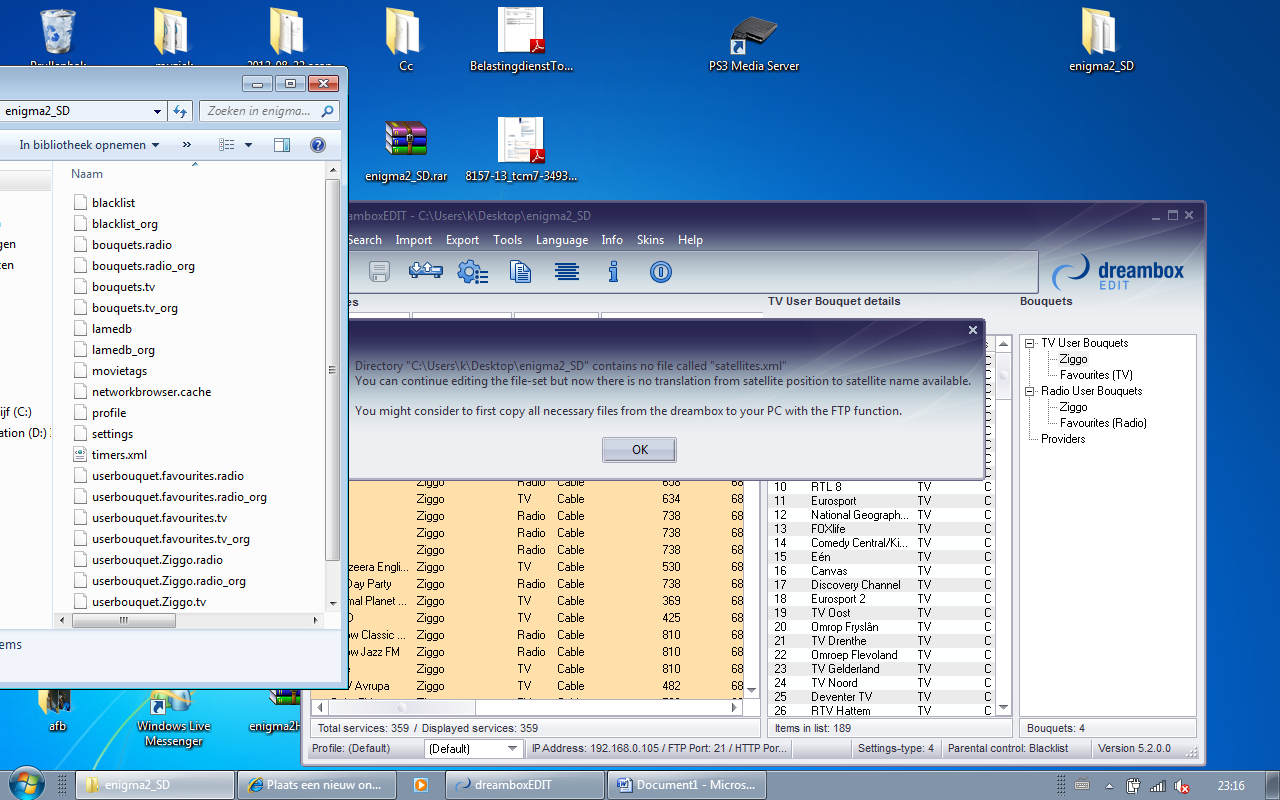This screenshot has height=800, width=1280.
Task: Show hidden tray icons arrow
Action: [1109, 785]
